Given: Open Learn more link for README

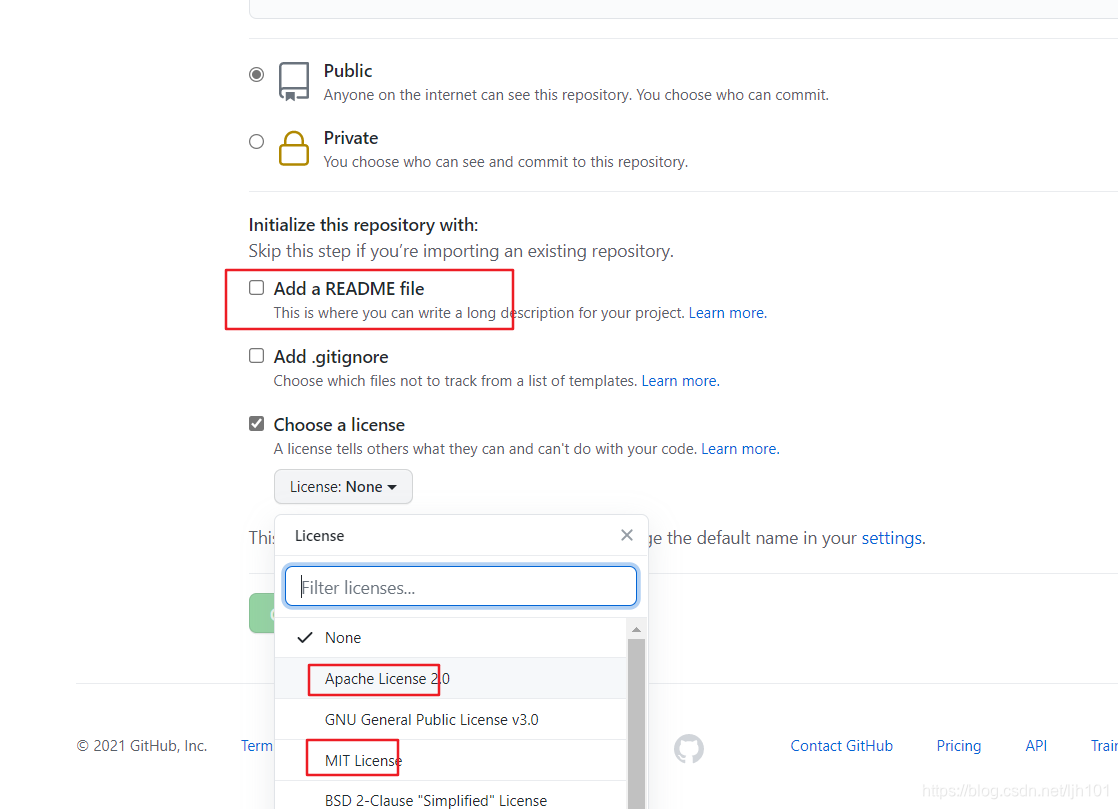Looking at the screenshot, I should [x=727, y=313].
